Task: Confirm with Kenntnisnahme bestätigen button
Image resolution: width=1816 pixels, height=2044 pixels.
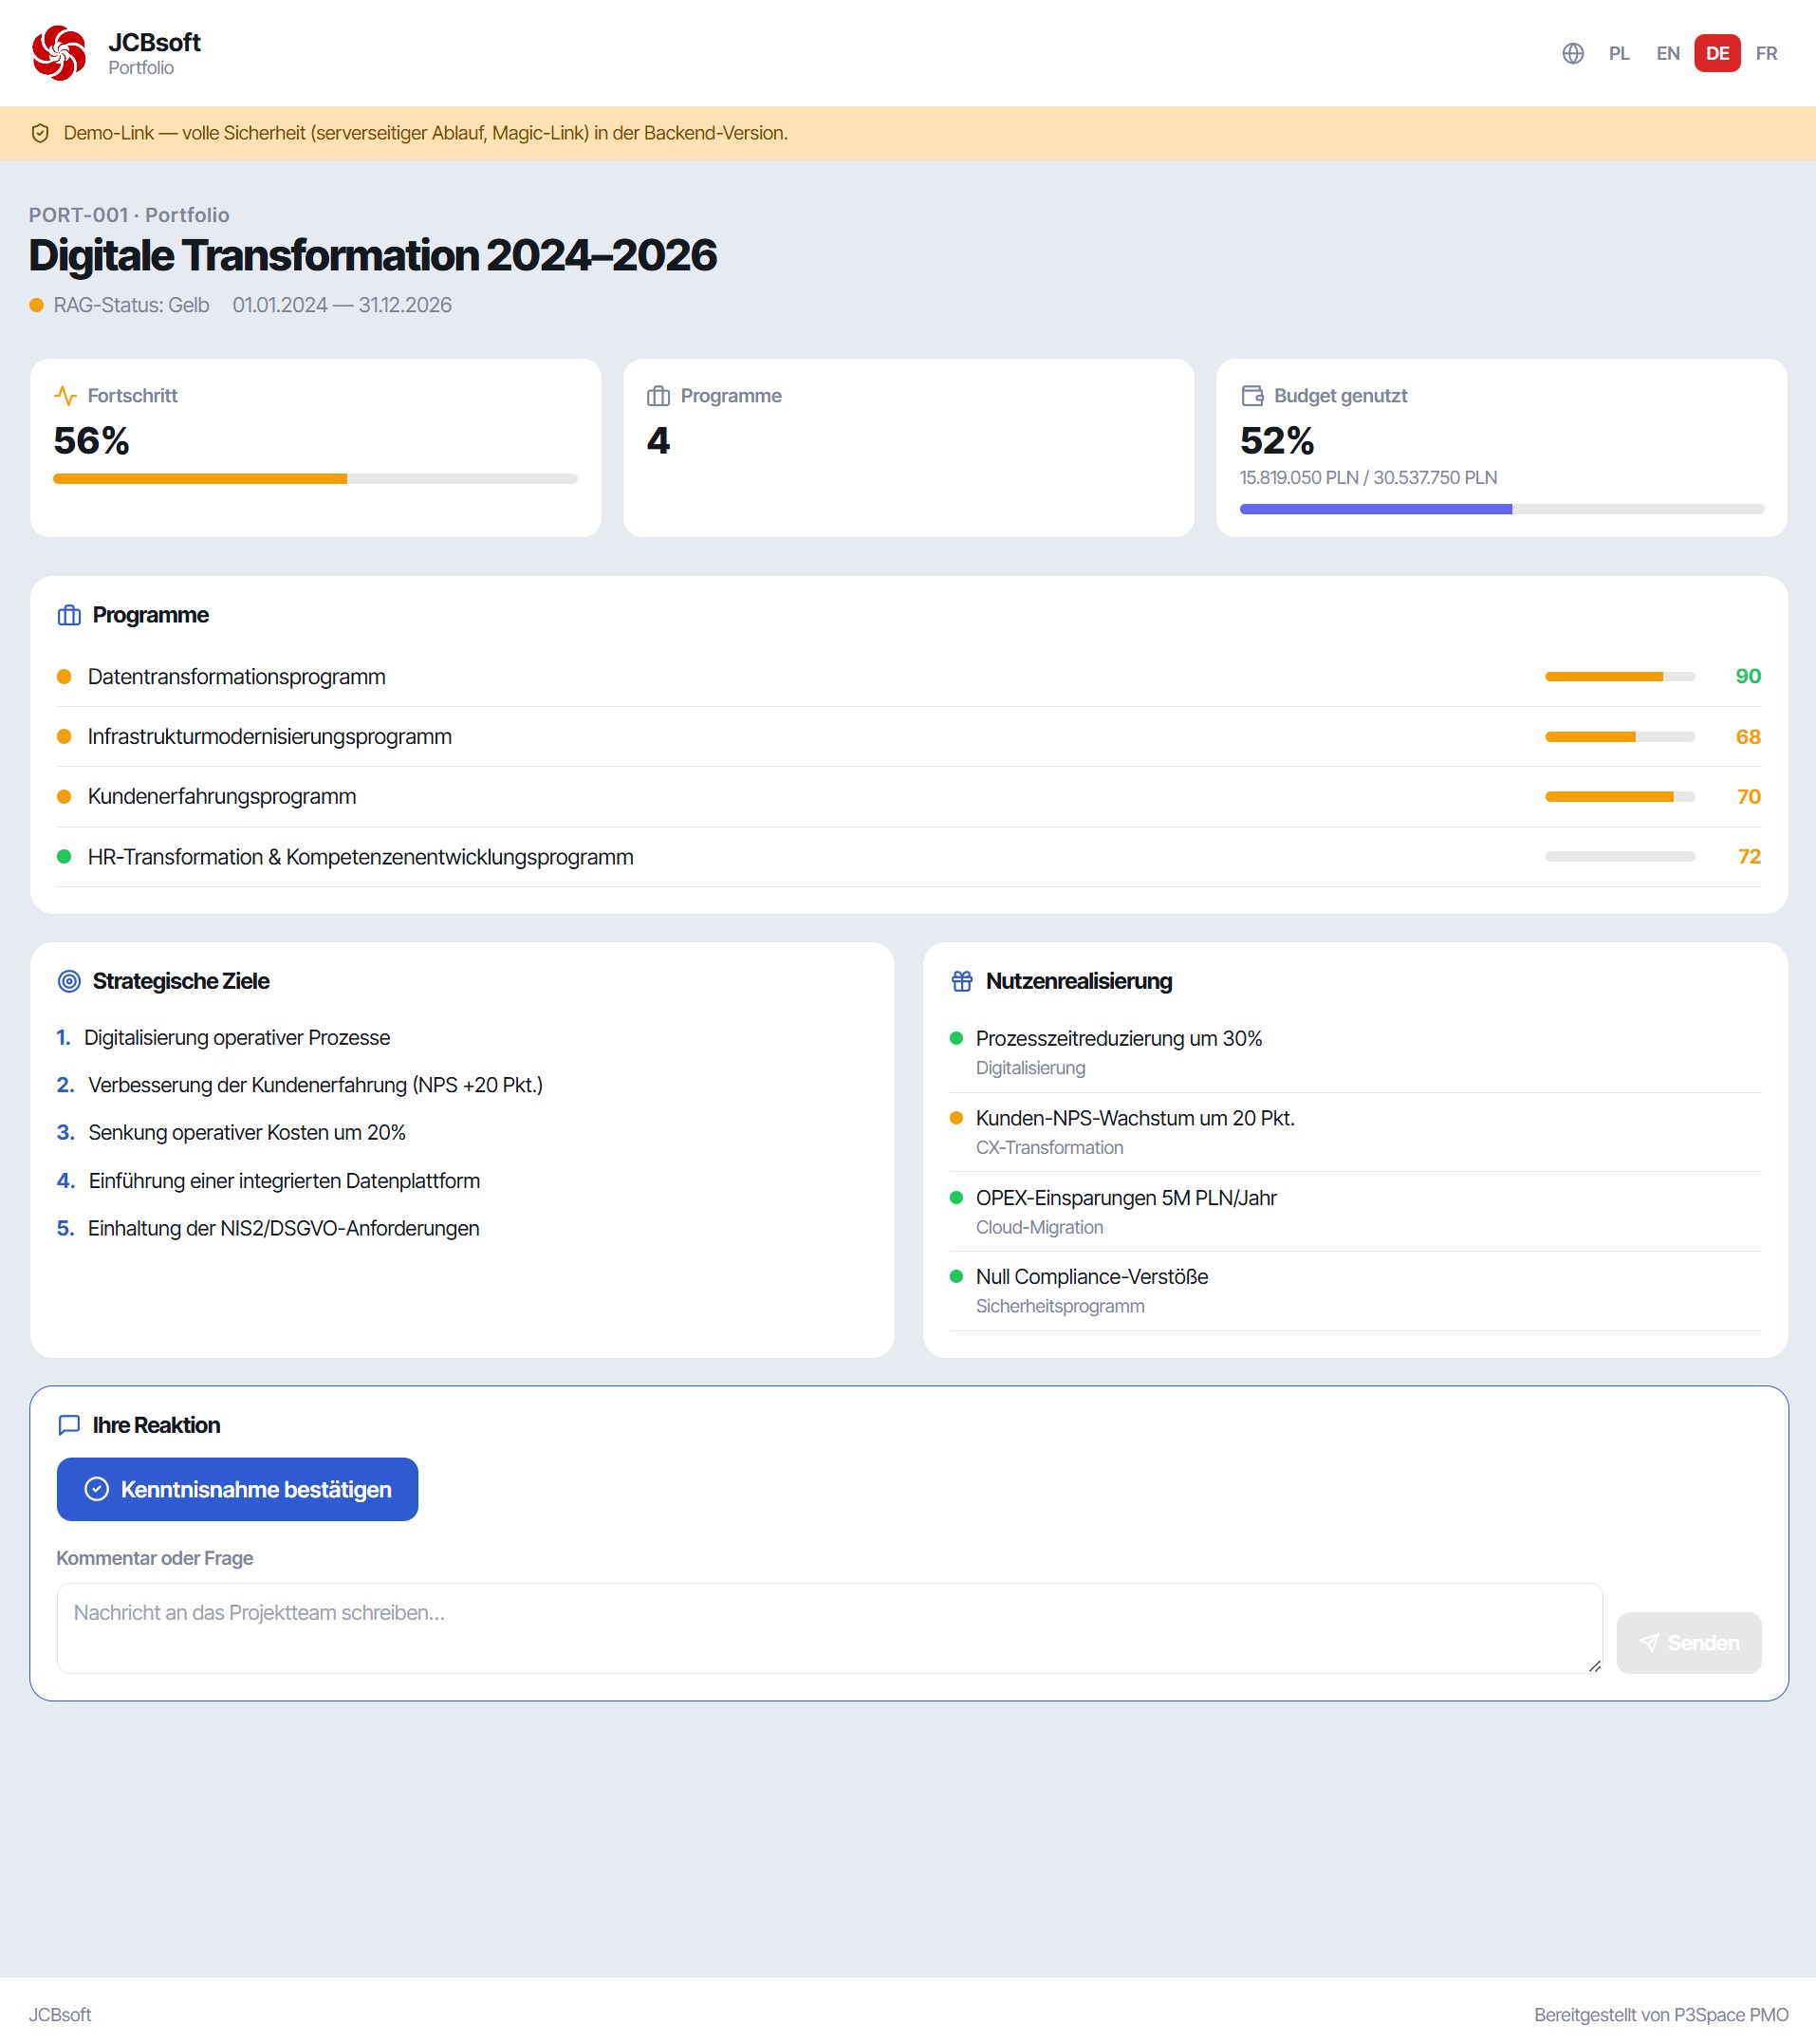Action: (237, 1489)
